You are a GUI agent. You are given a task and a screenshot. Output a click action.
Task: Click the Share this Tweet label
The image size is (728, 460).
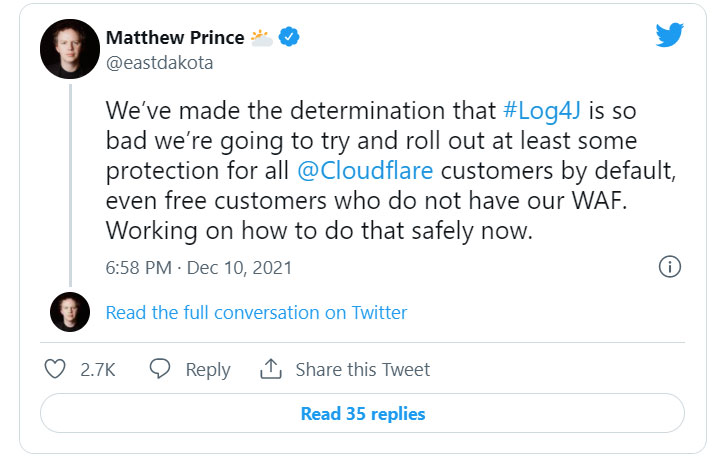pyautogui.click(x=362, y=369)
